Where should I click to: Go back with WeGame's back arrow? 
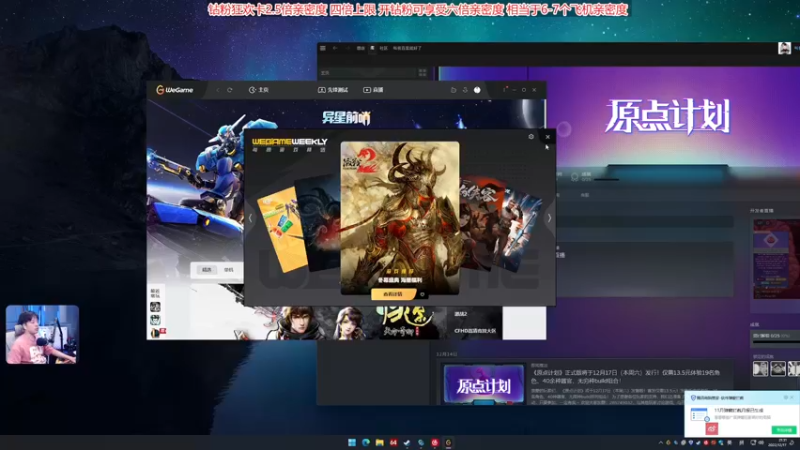coord(217,90)
